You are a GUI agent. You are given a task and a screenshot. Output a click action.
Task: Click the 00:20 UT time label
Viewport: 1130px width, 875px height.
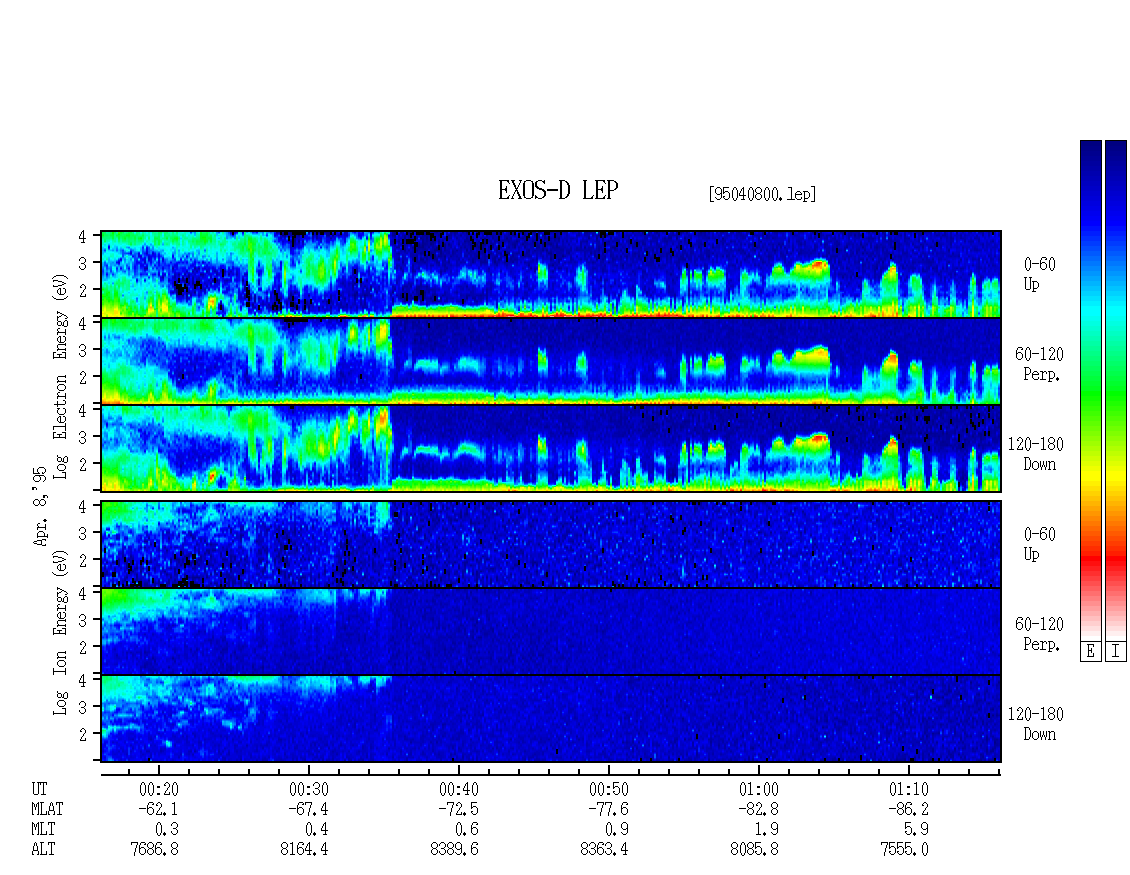tap(159, 789)
